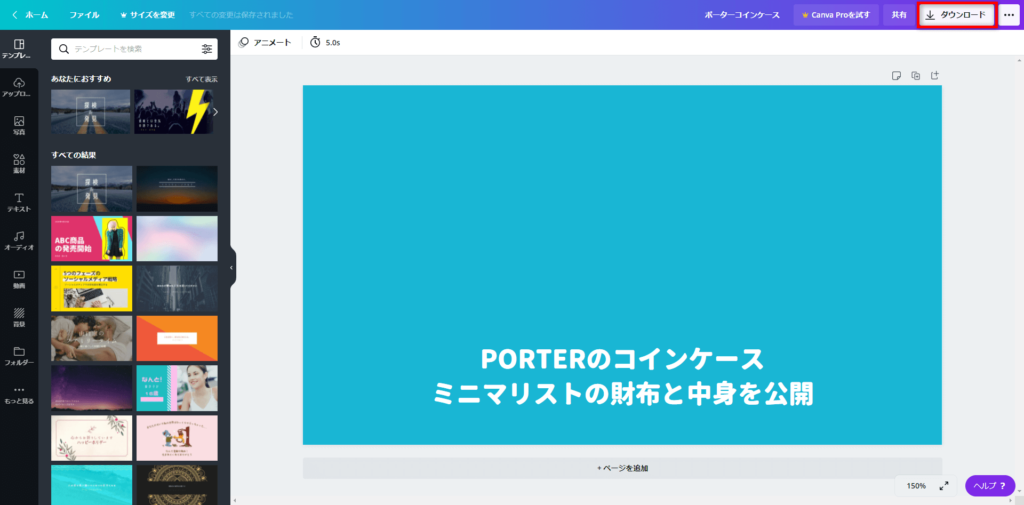Select the teal watercolor template thumbnail
The width and height of the screenshot is (1024, 505).
(x=91, y=485)
